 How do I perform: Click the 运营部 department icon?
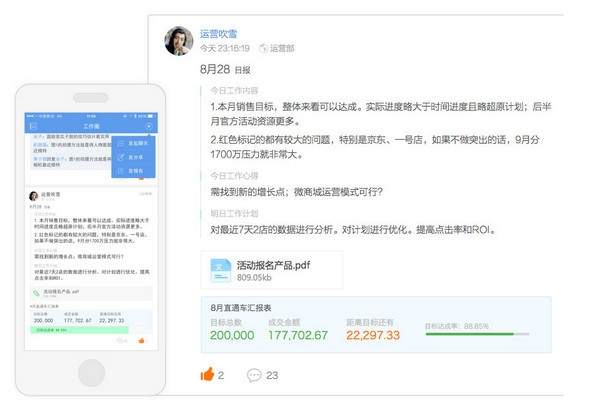click(264, 47)
